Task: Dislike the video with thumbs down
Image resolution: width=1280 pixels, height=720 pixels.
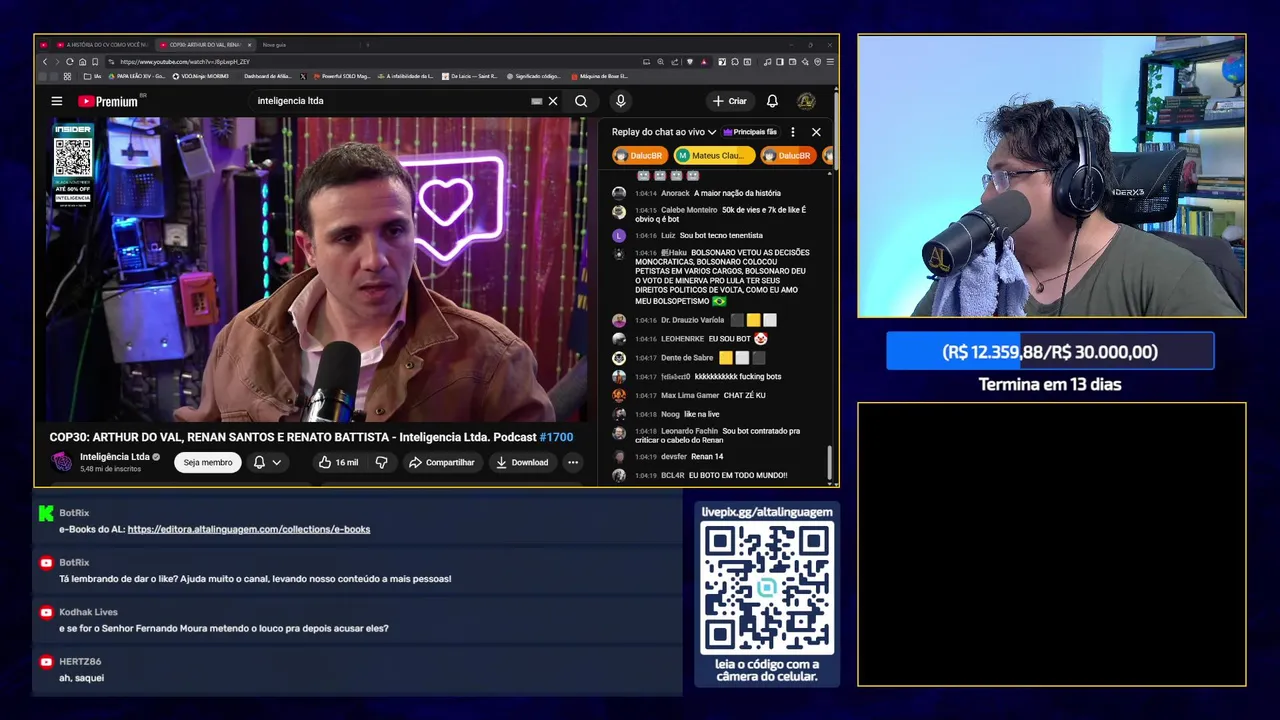Action: click(381, 462)
